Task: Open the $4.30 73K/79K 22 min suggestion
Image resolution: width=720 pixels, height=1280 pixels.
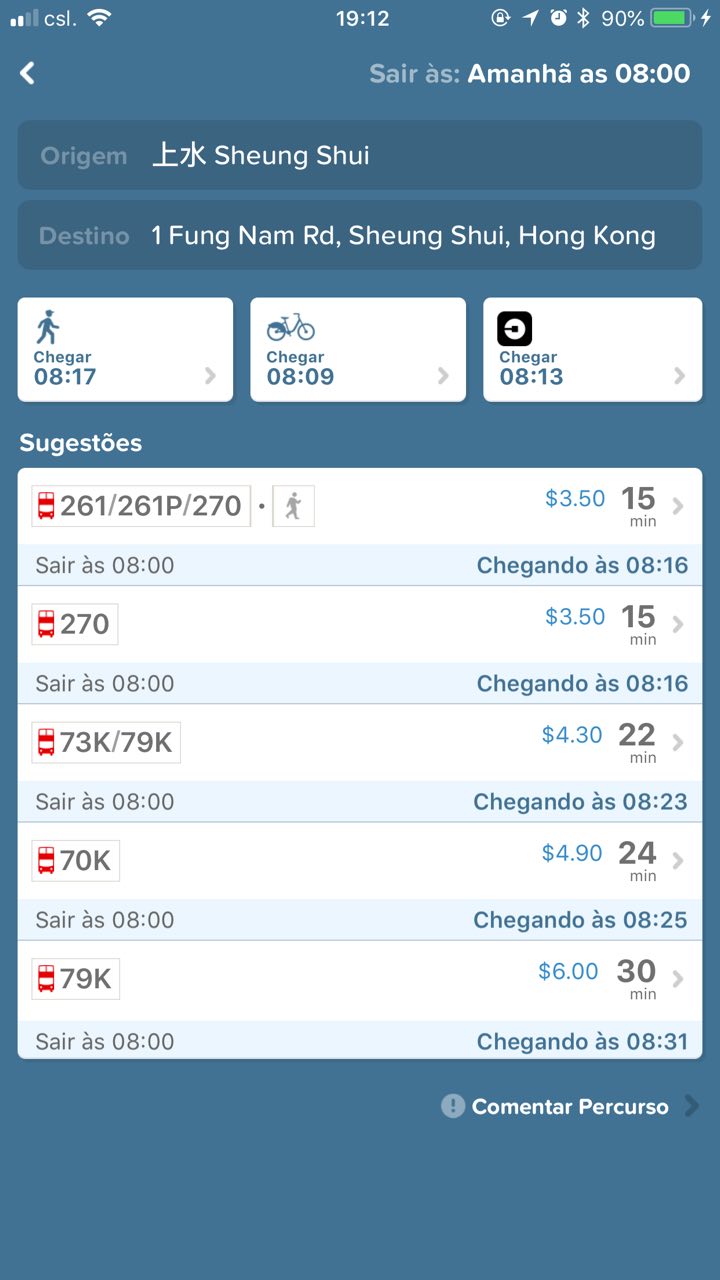Action: click(360, 742)
